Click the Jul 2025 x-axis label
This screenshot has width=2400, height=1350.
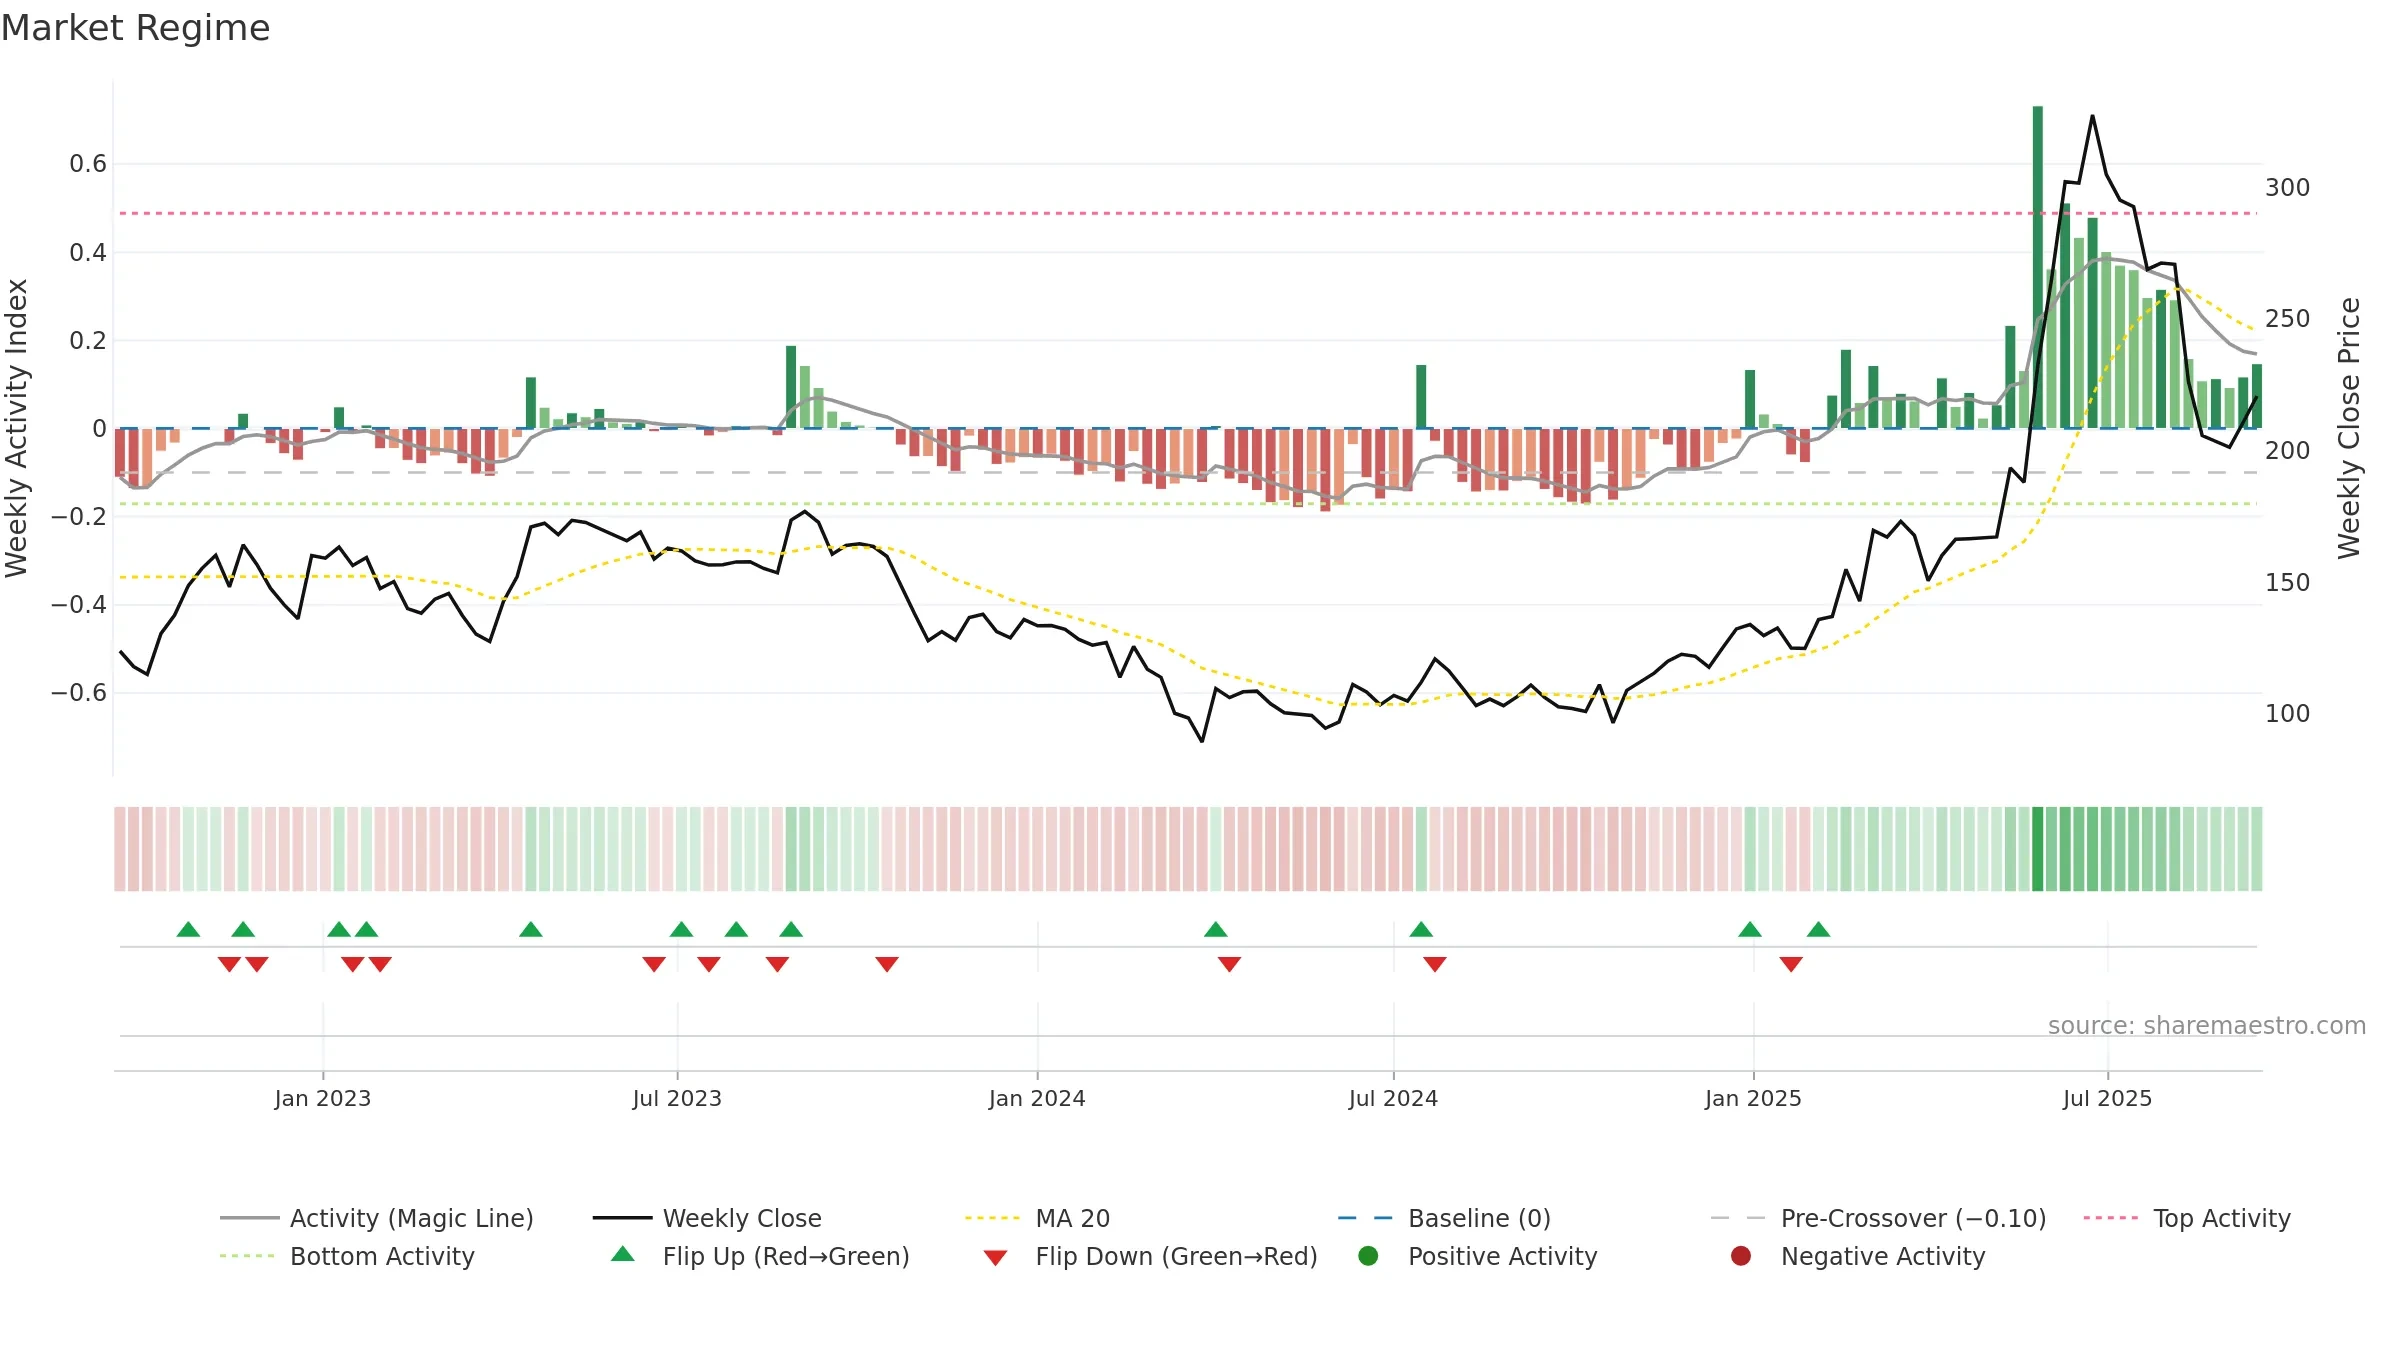pyautogui.click(x=2107, y=1098)
